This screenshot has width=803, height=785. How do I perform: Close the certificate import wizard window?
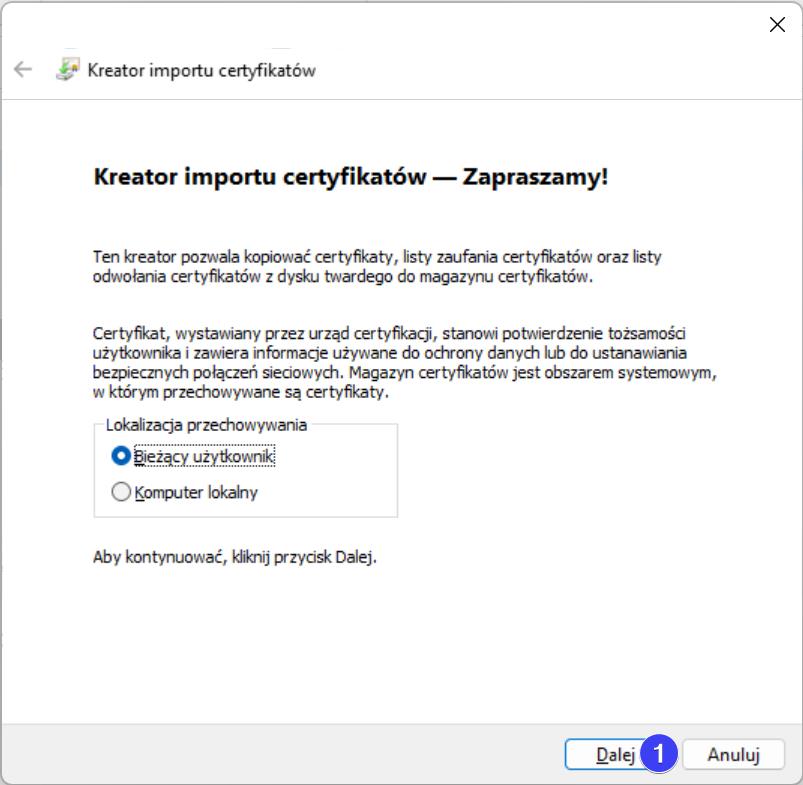coord(776,25)
